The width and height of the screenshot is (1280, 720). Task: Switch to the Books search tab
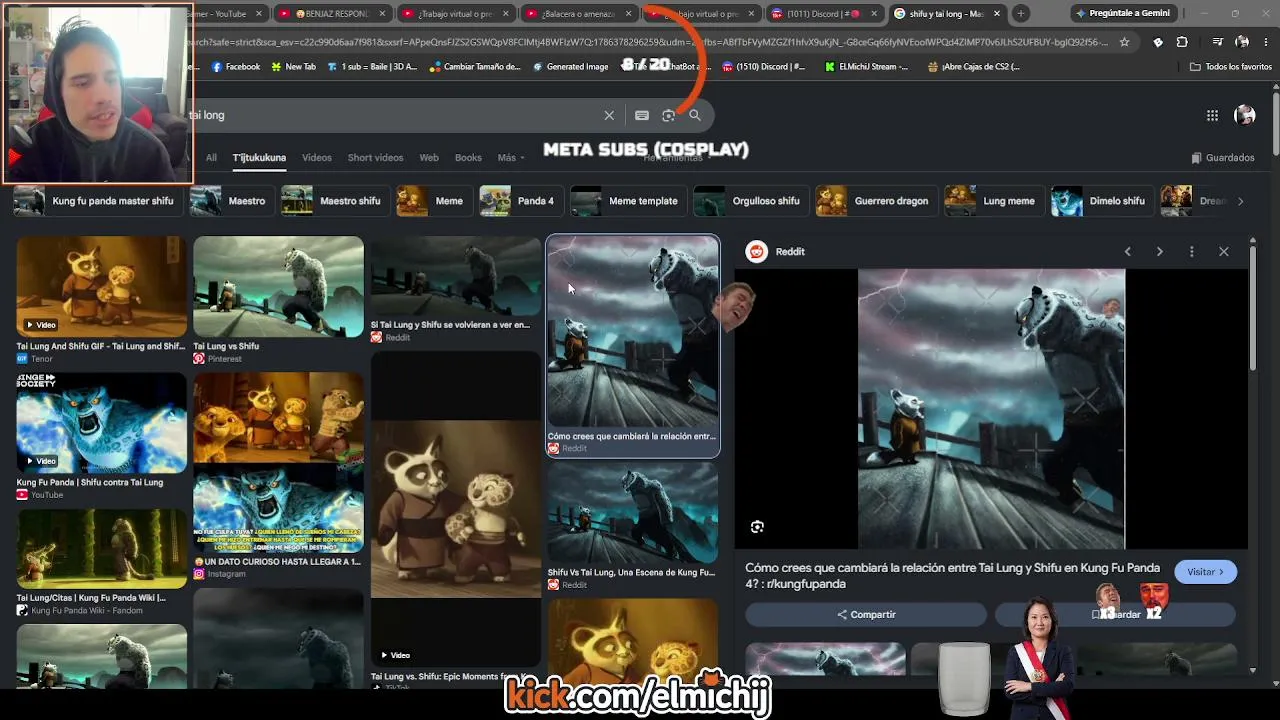click(x=468, y=158)
